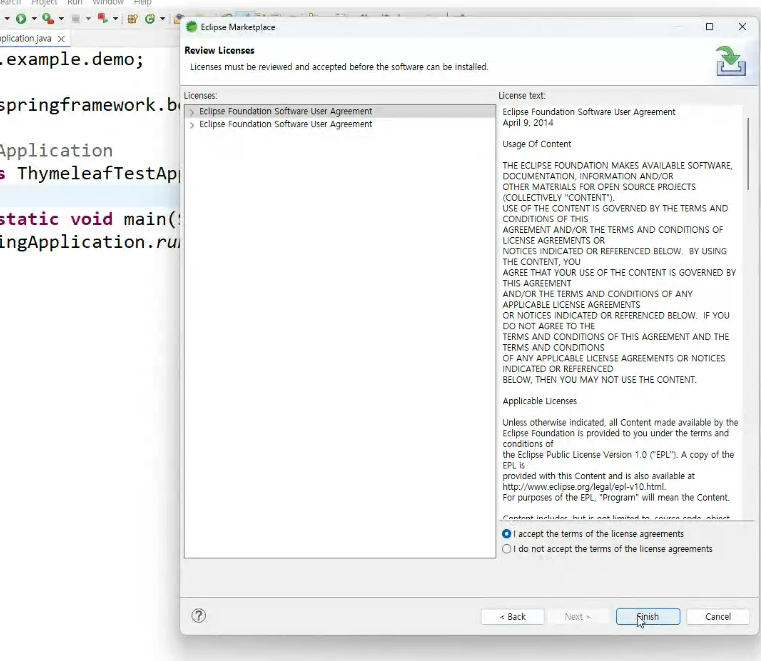Click the Eclipse Marketplace title bar icon
The width and height of the screenshot is (761, 661).
point(192,27)
